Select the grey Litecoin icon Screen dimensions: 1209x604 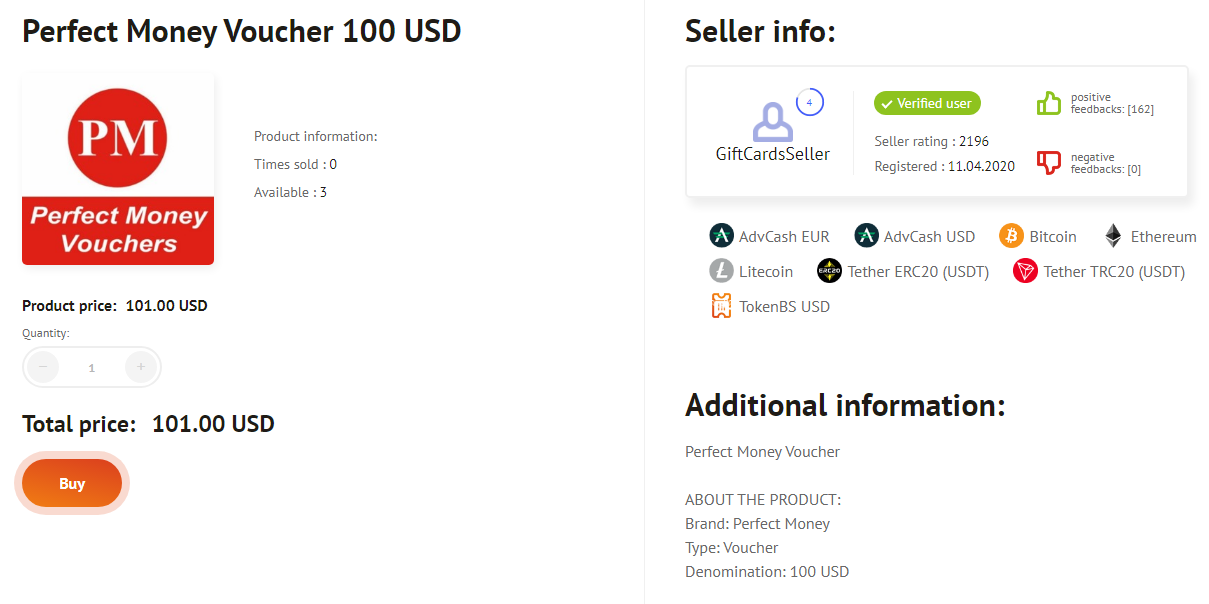[x=721, y=271]
